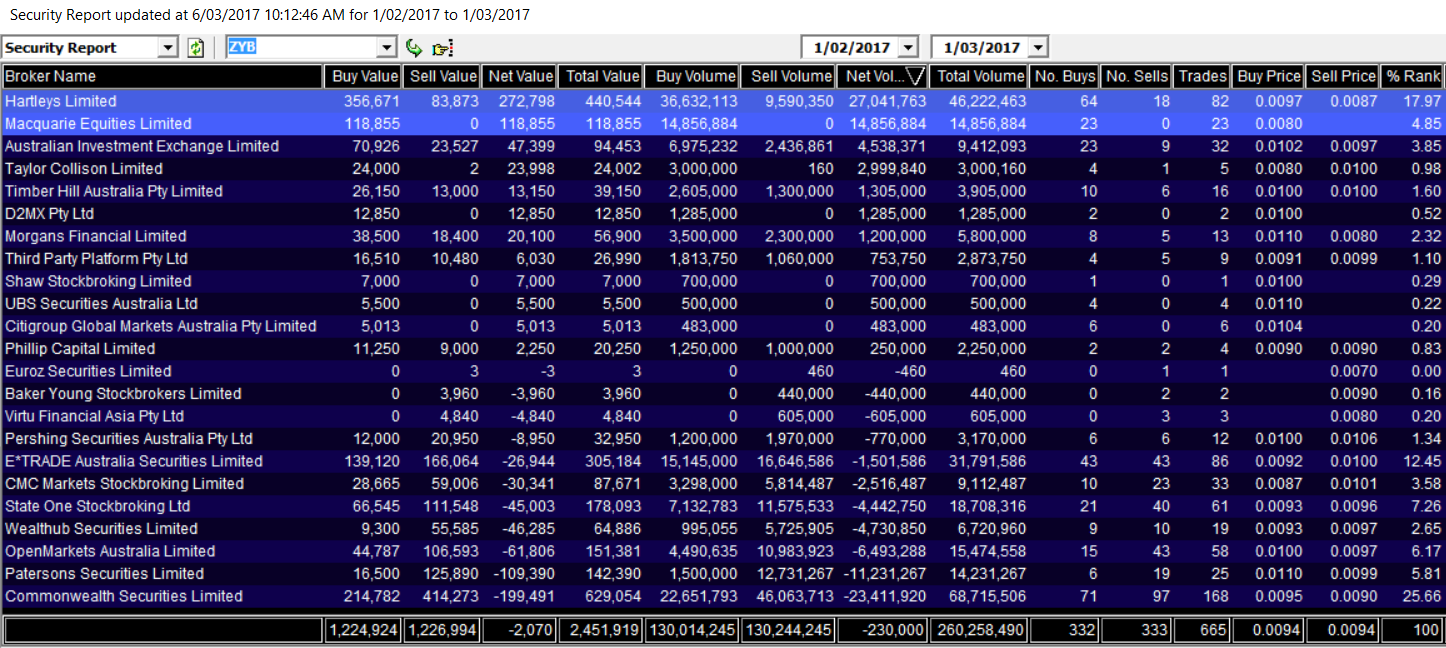Sort by Total Value column header
Image resolution: width=1446 pixels, height=648 pixels.
pyautogui.click(x=600, y=76)
